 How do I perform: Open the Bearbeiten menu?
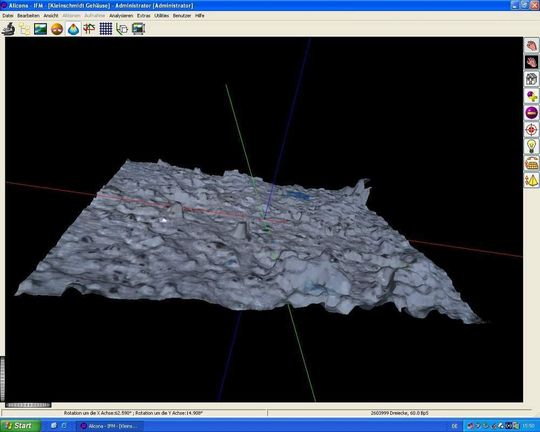tap(28, 16)
